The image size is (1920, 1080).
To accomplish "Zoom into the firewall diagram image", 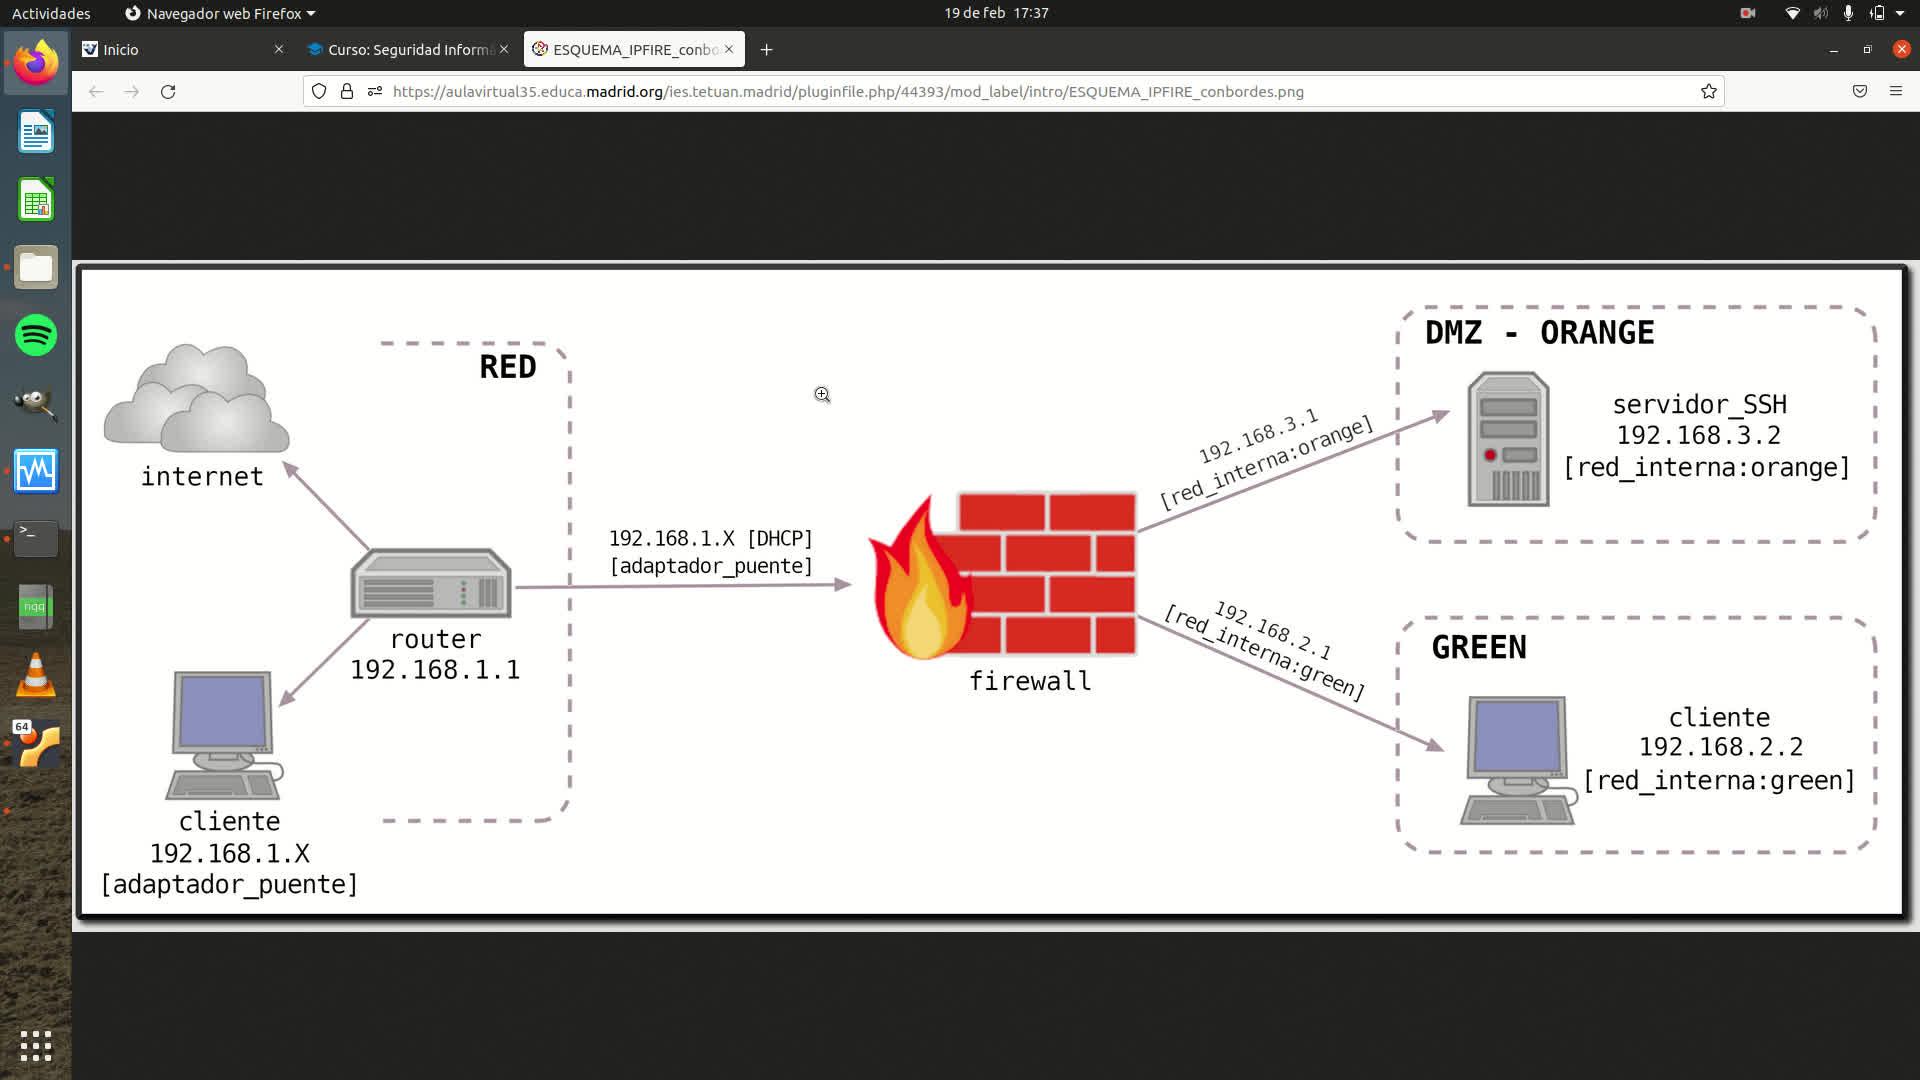I will pos(990,590).
